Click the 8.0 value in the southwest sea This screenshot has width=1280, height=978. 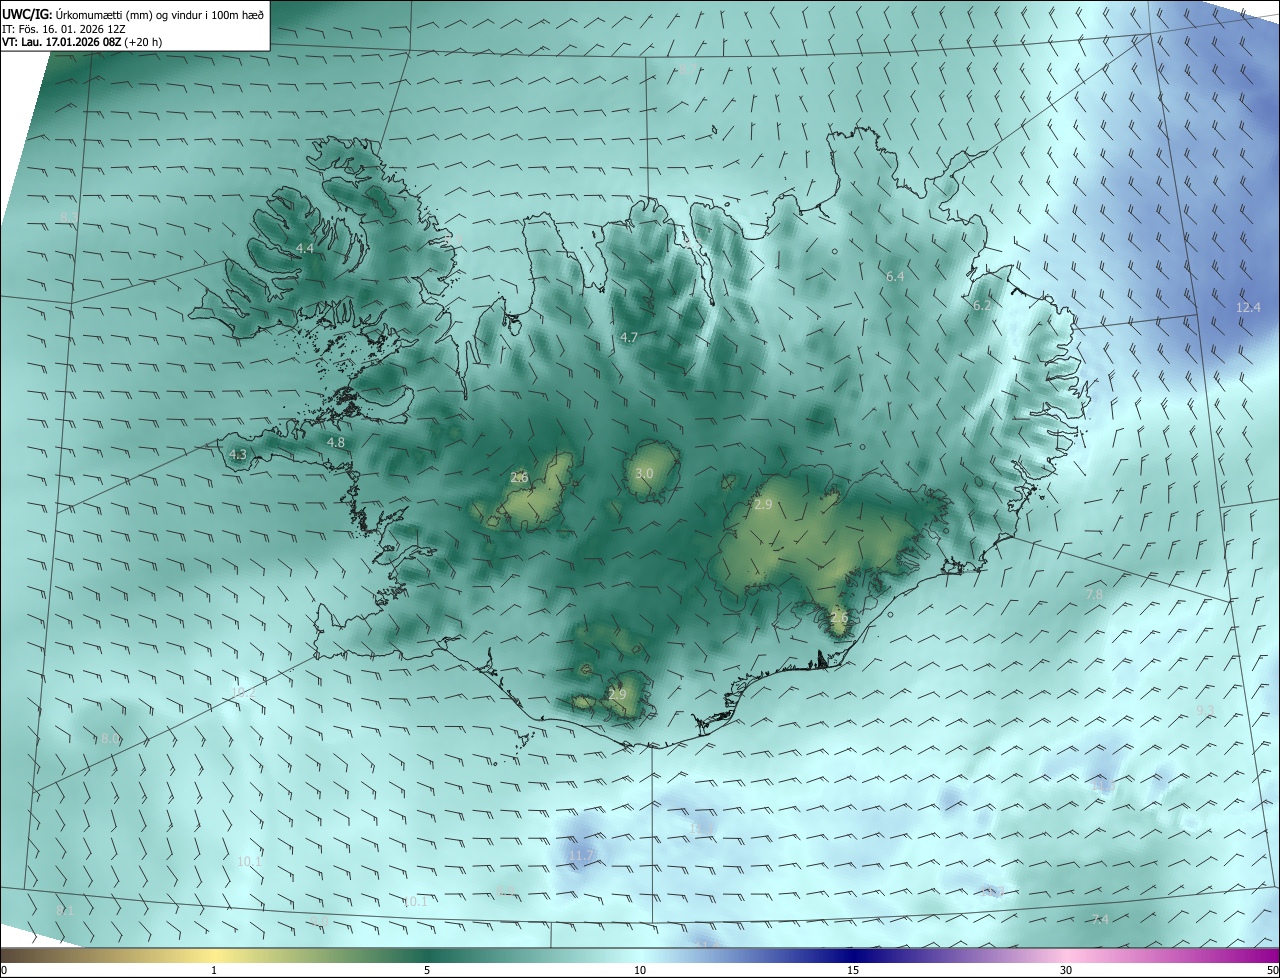[x=111, y=739]
